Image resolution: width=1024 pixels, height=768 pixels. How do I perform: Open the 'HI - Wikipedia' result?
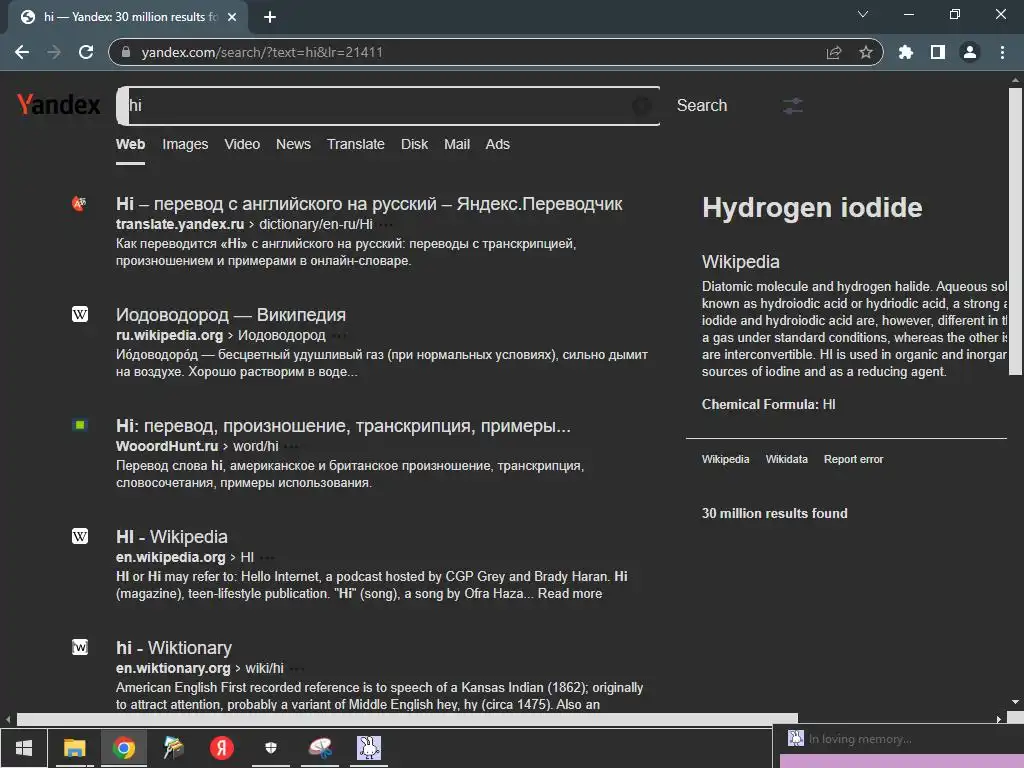[172, 537]
